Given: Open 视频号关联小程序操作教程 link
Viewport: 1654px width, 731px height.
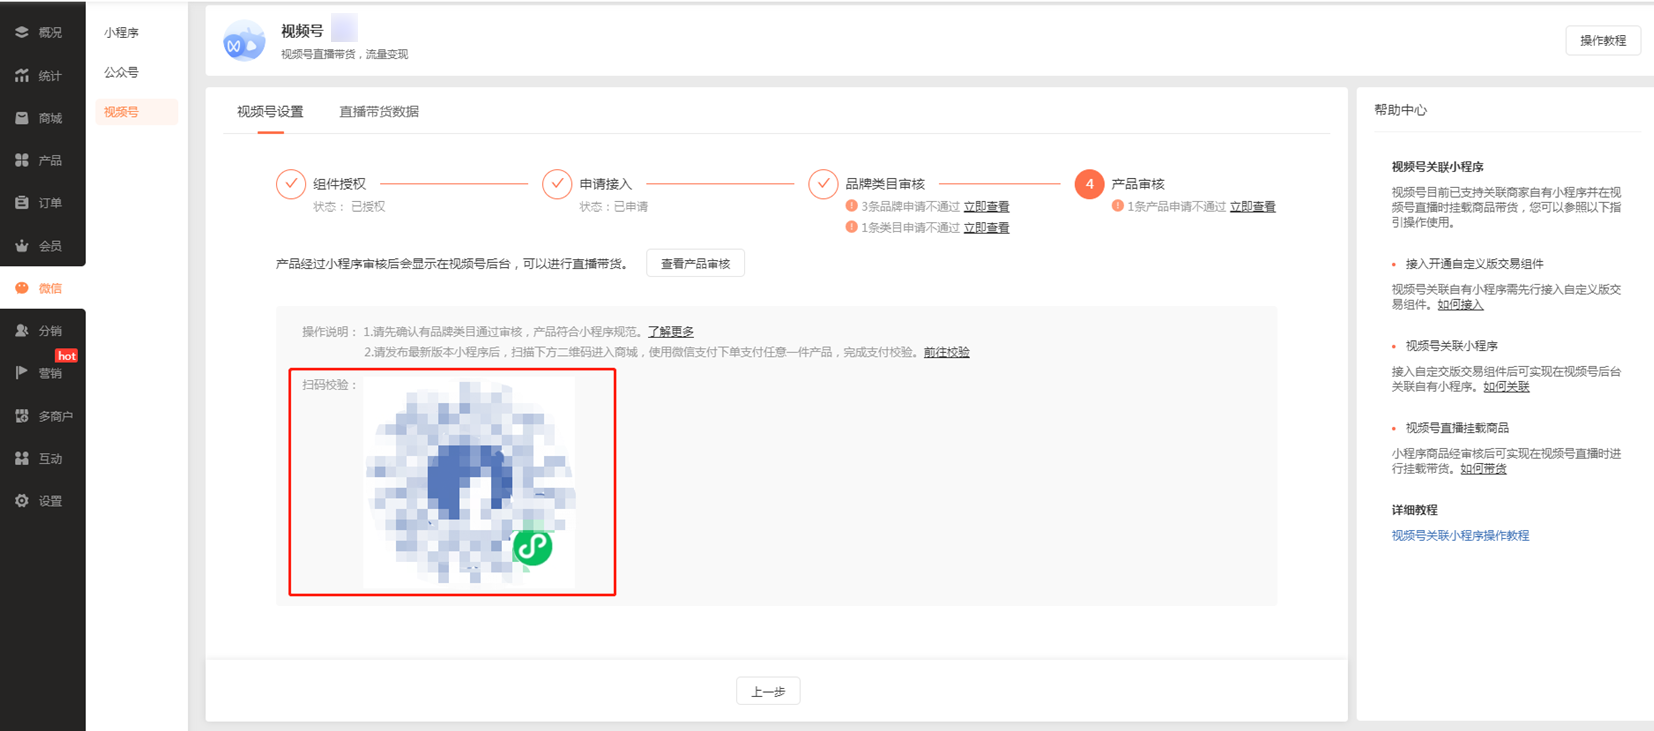Looking at the screenshot, I should [1460, 536].
